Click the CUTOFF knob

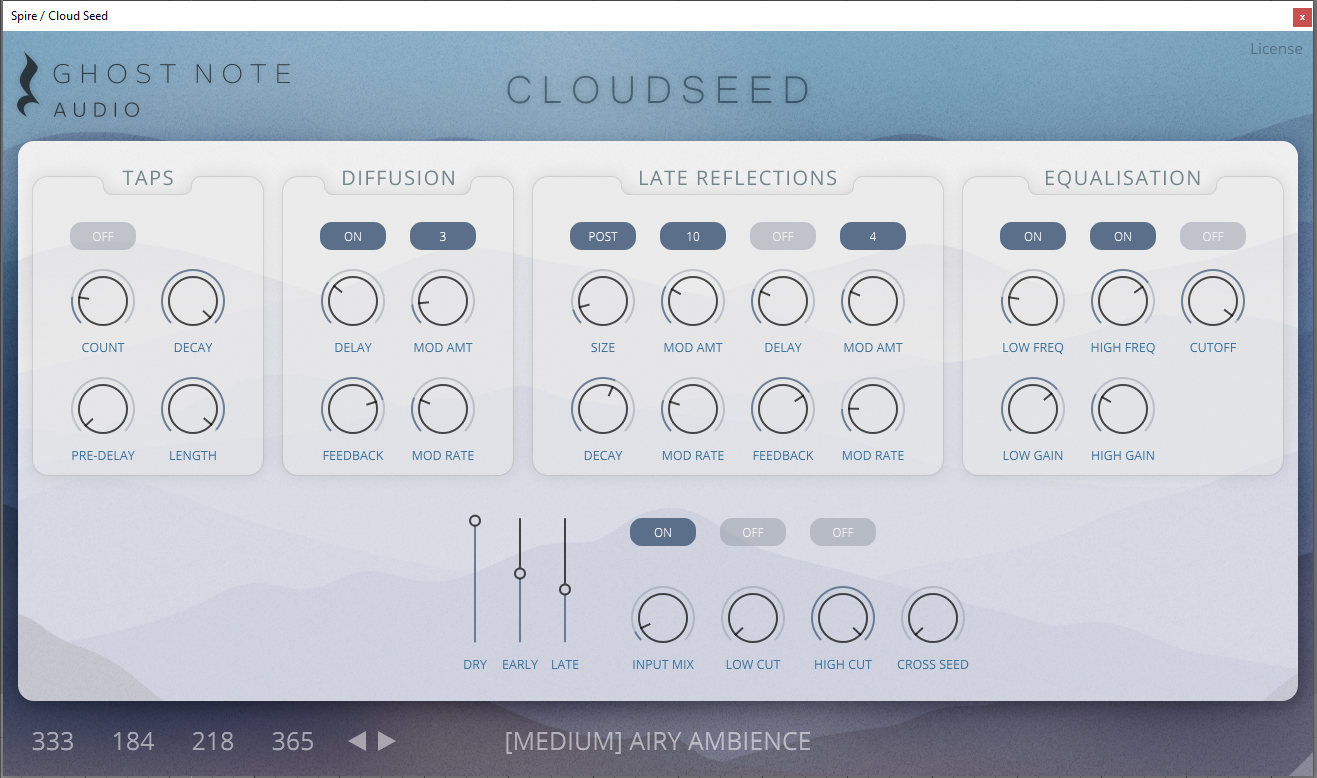pyautogui.click(x=1213, y=301)
